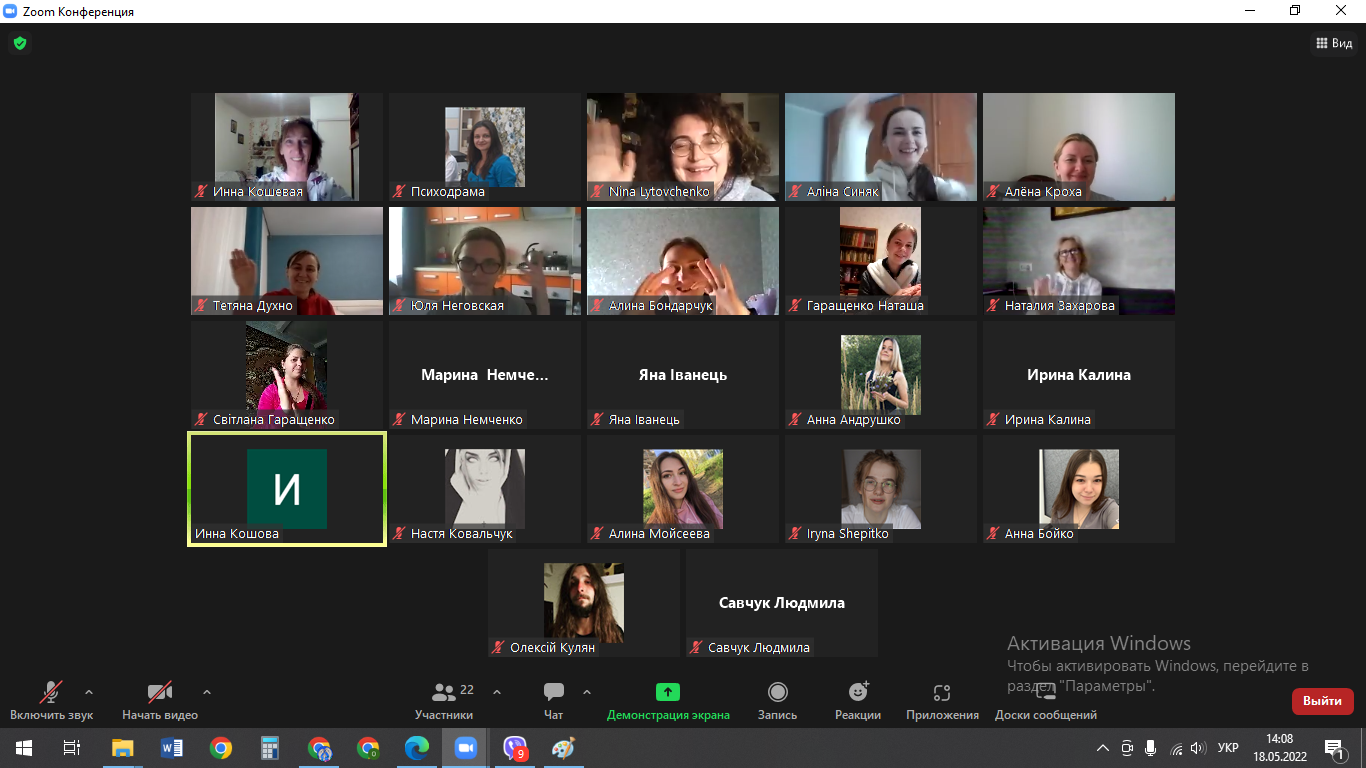This screenshot has height=768, width=1366.
Task: Expand video options arrow next to camera
Action: point(207,691)
